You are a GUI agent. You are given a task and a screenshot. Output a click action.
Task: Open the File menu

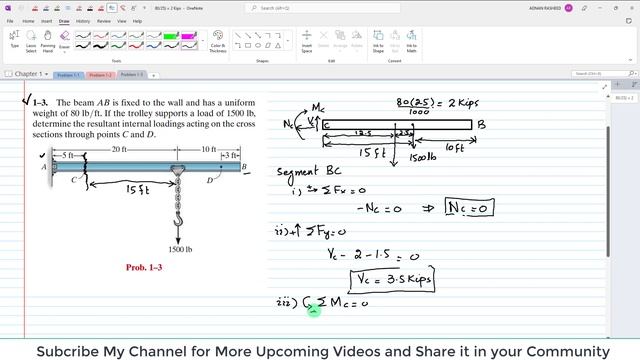coord(10,21)
